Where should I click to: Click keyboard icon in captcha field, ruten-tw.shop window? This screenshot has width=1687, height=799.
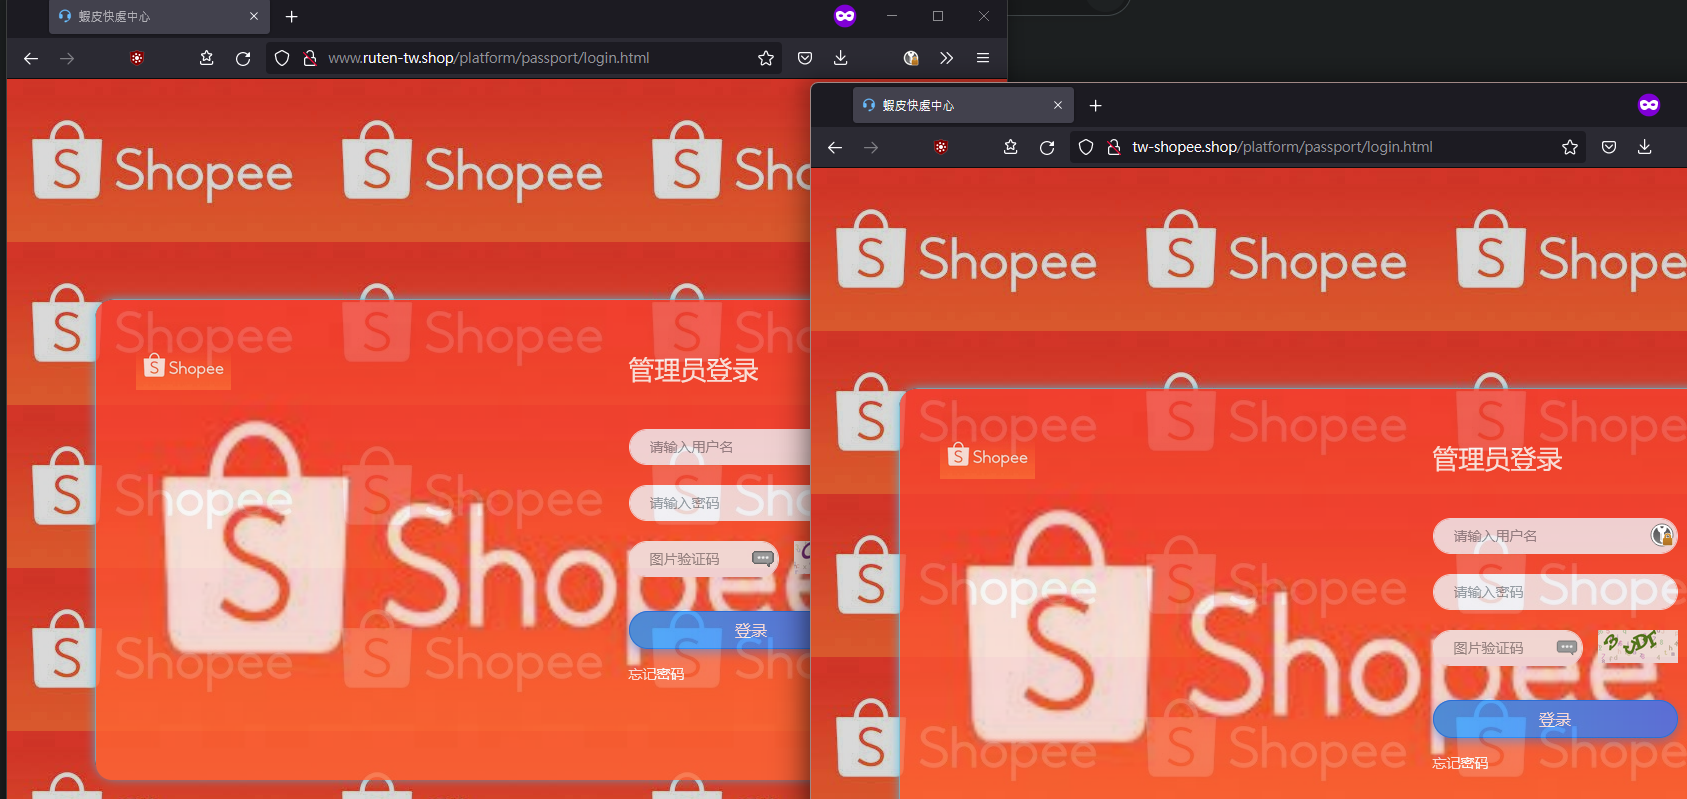[x=763, y=559]
